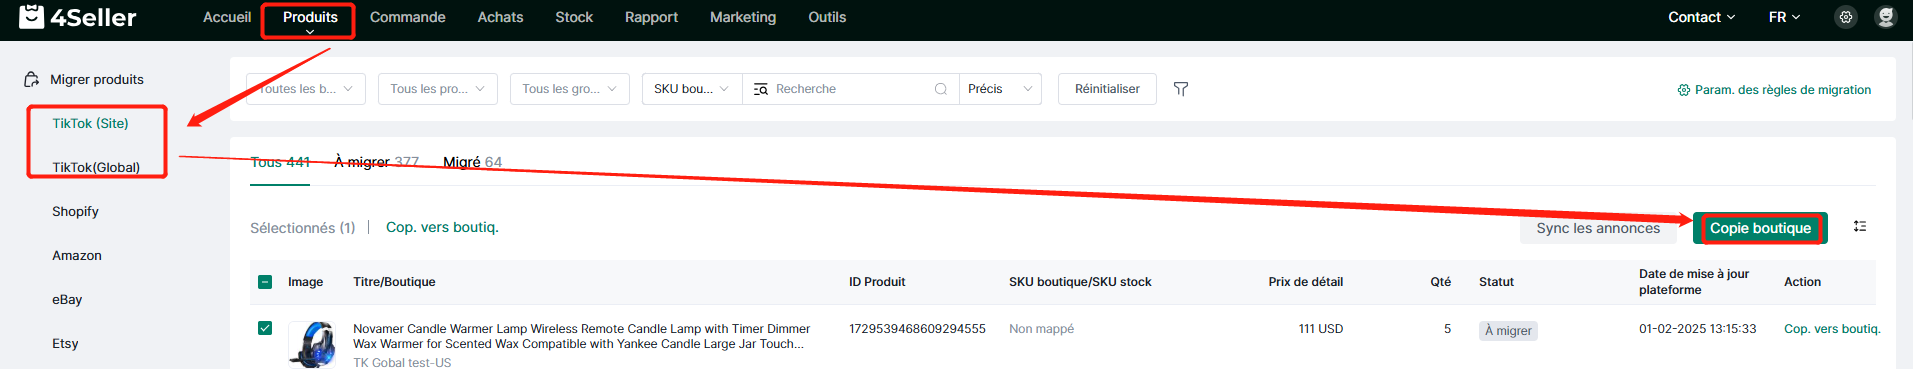This screenshot has width=1913, height=369.
Task: Switch to the Migré tab
Action: (x=472, y=162)
